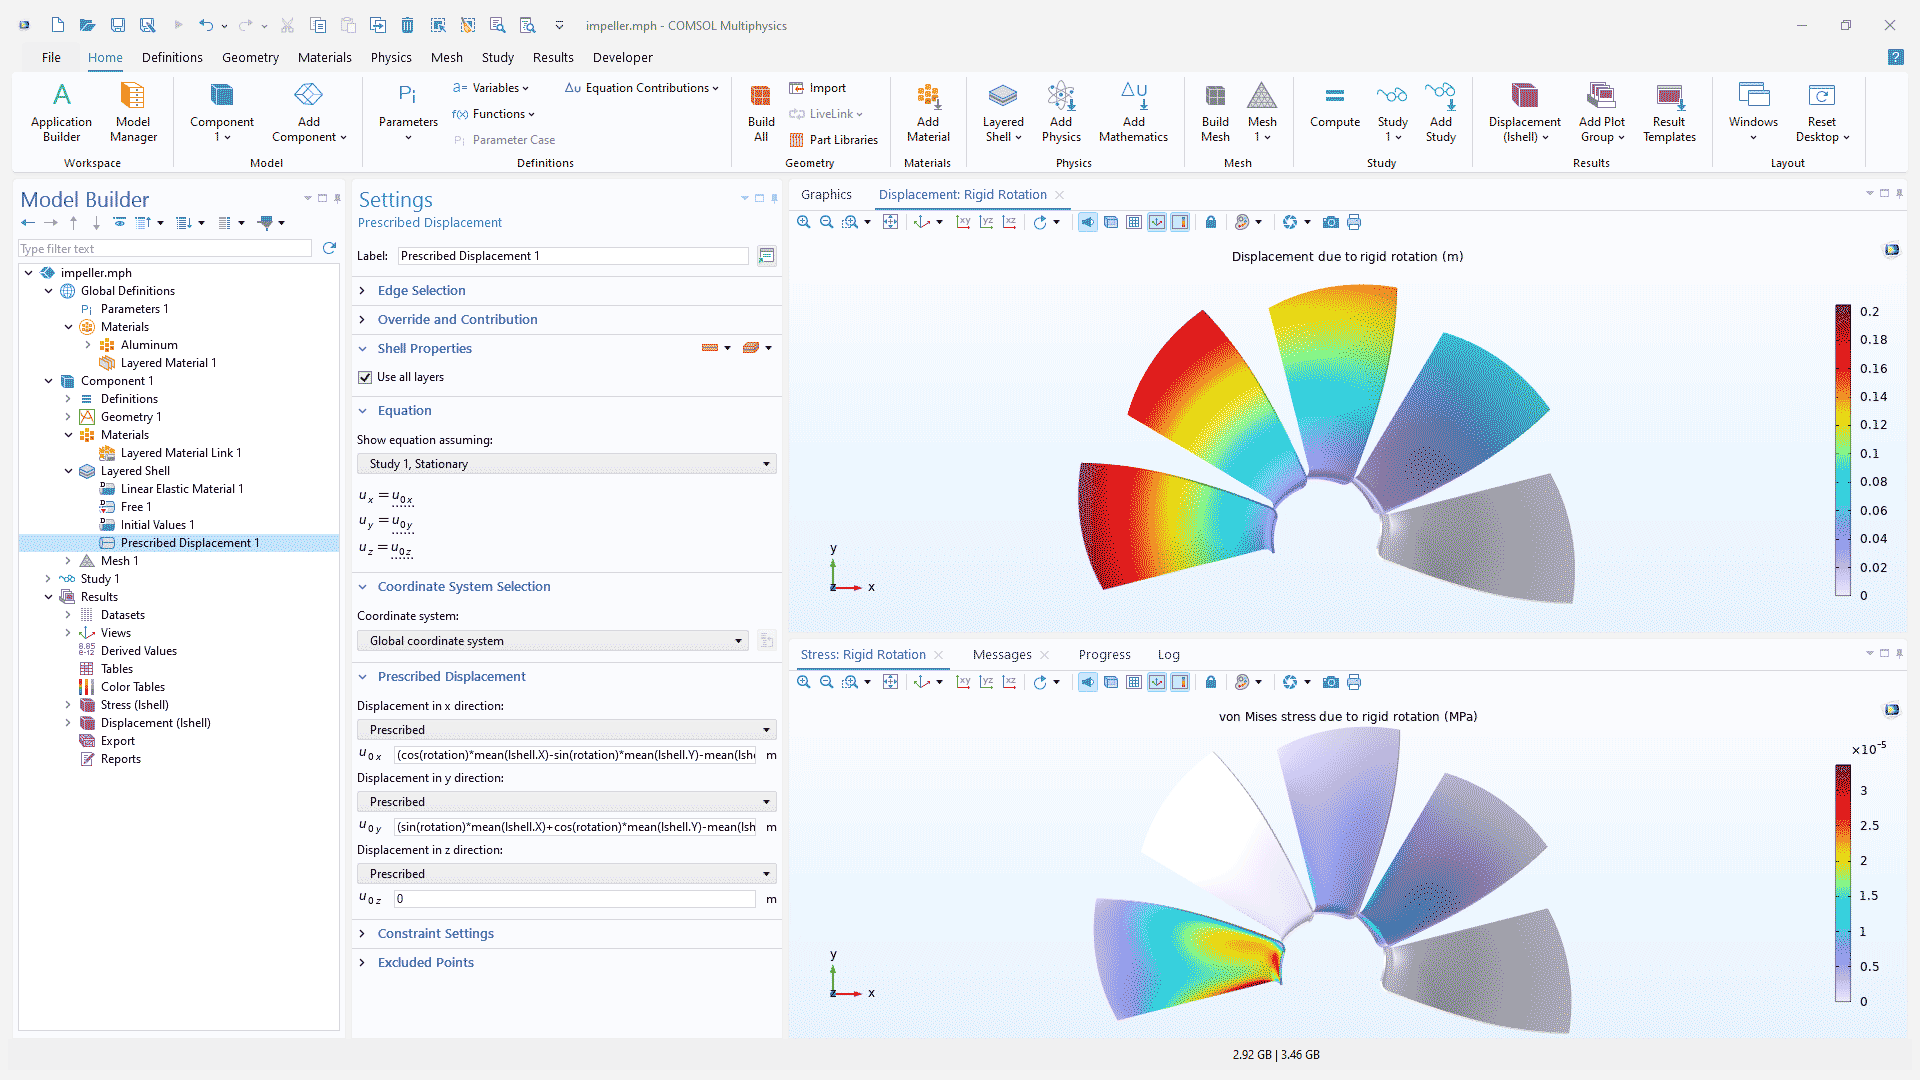The image size is (1920, 1080).
Task: Open the Global coordinate system dropdown
Action: tap(552, 641)
